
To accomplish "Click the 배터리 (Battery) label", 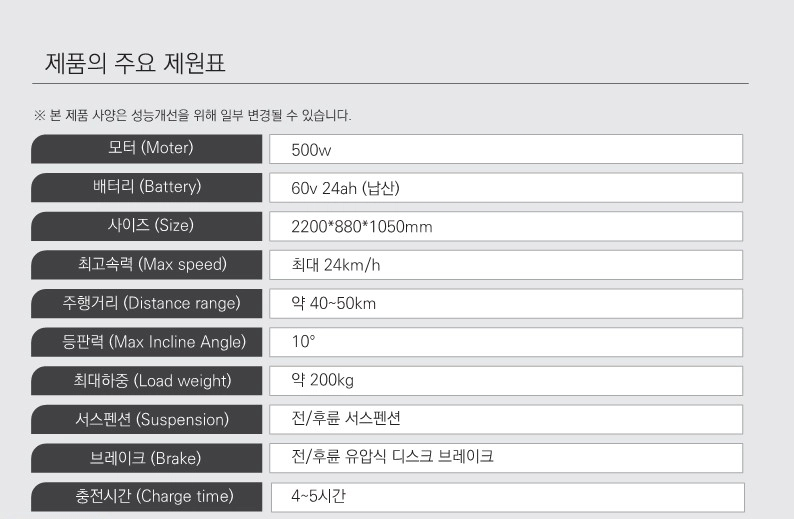I will point(146,187).
